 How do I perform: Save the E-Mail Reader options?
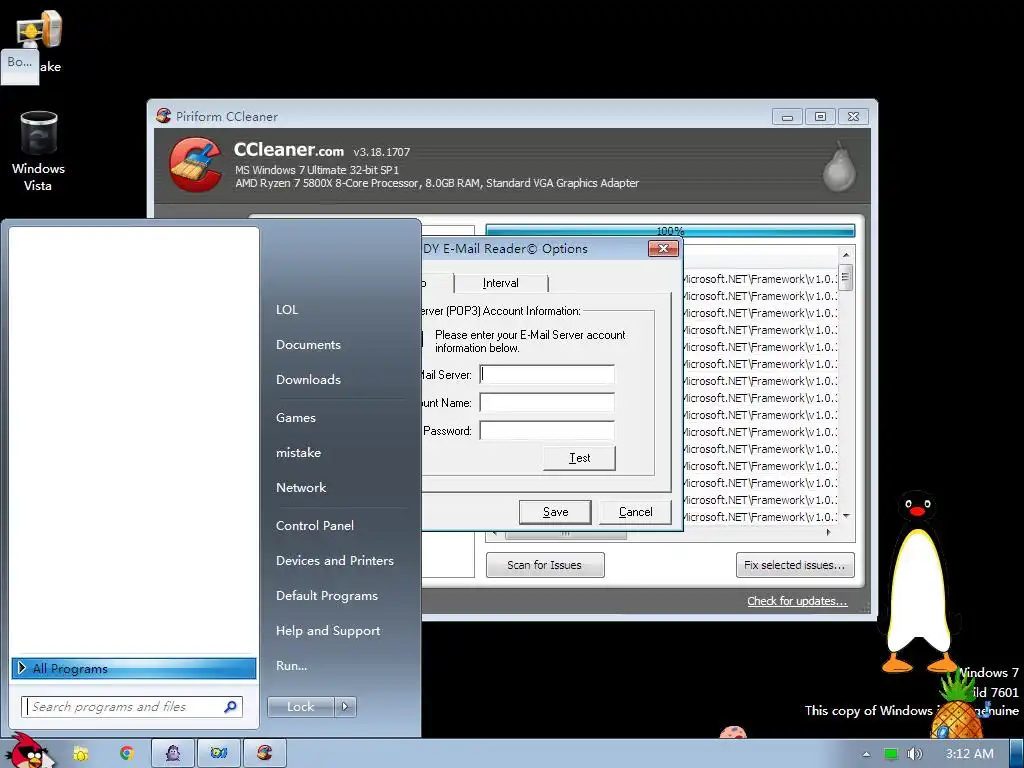555,512
